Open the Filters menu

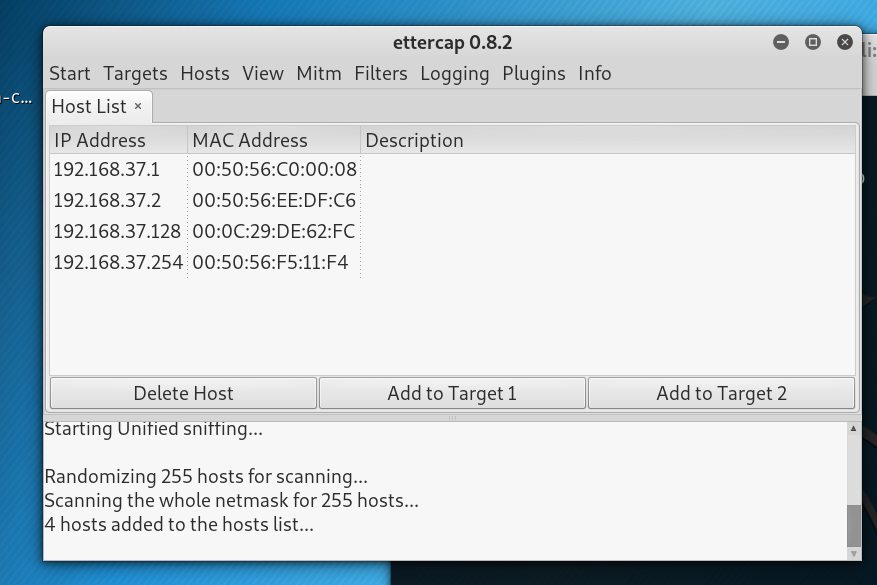click(381, 73)
